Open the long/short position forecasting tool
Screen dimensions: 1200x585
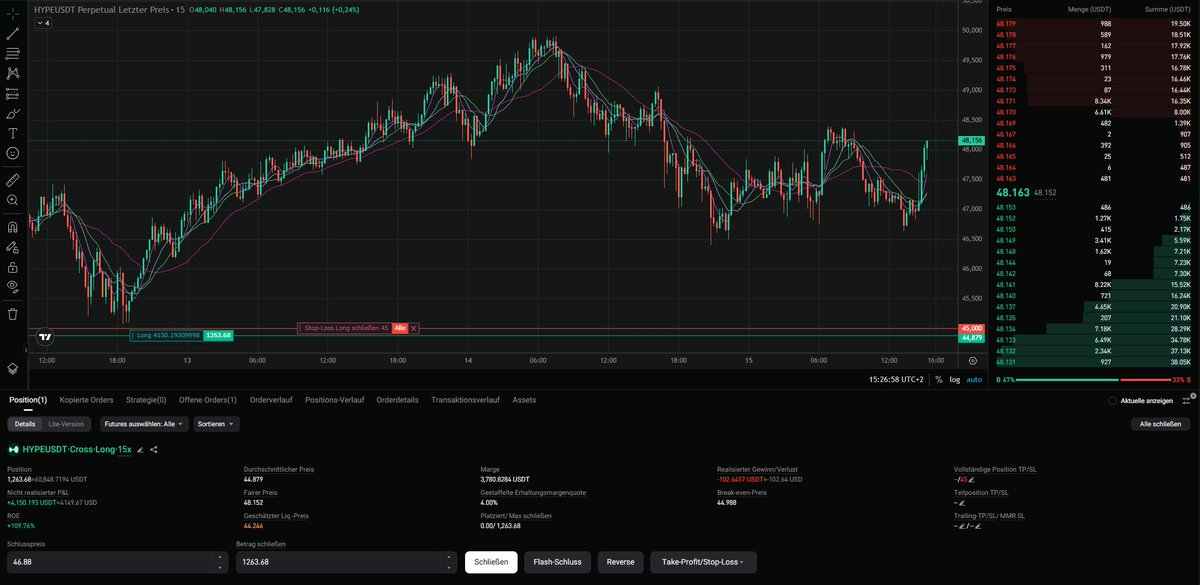pos(12,93)
